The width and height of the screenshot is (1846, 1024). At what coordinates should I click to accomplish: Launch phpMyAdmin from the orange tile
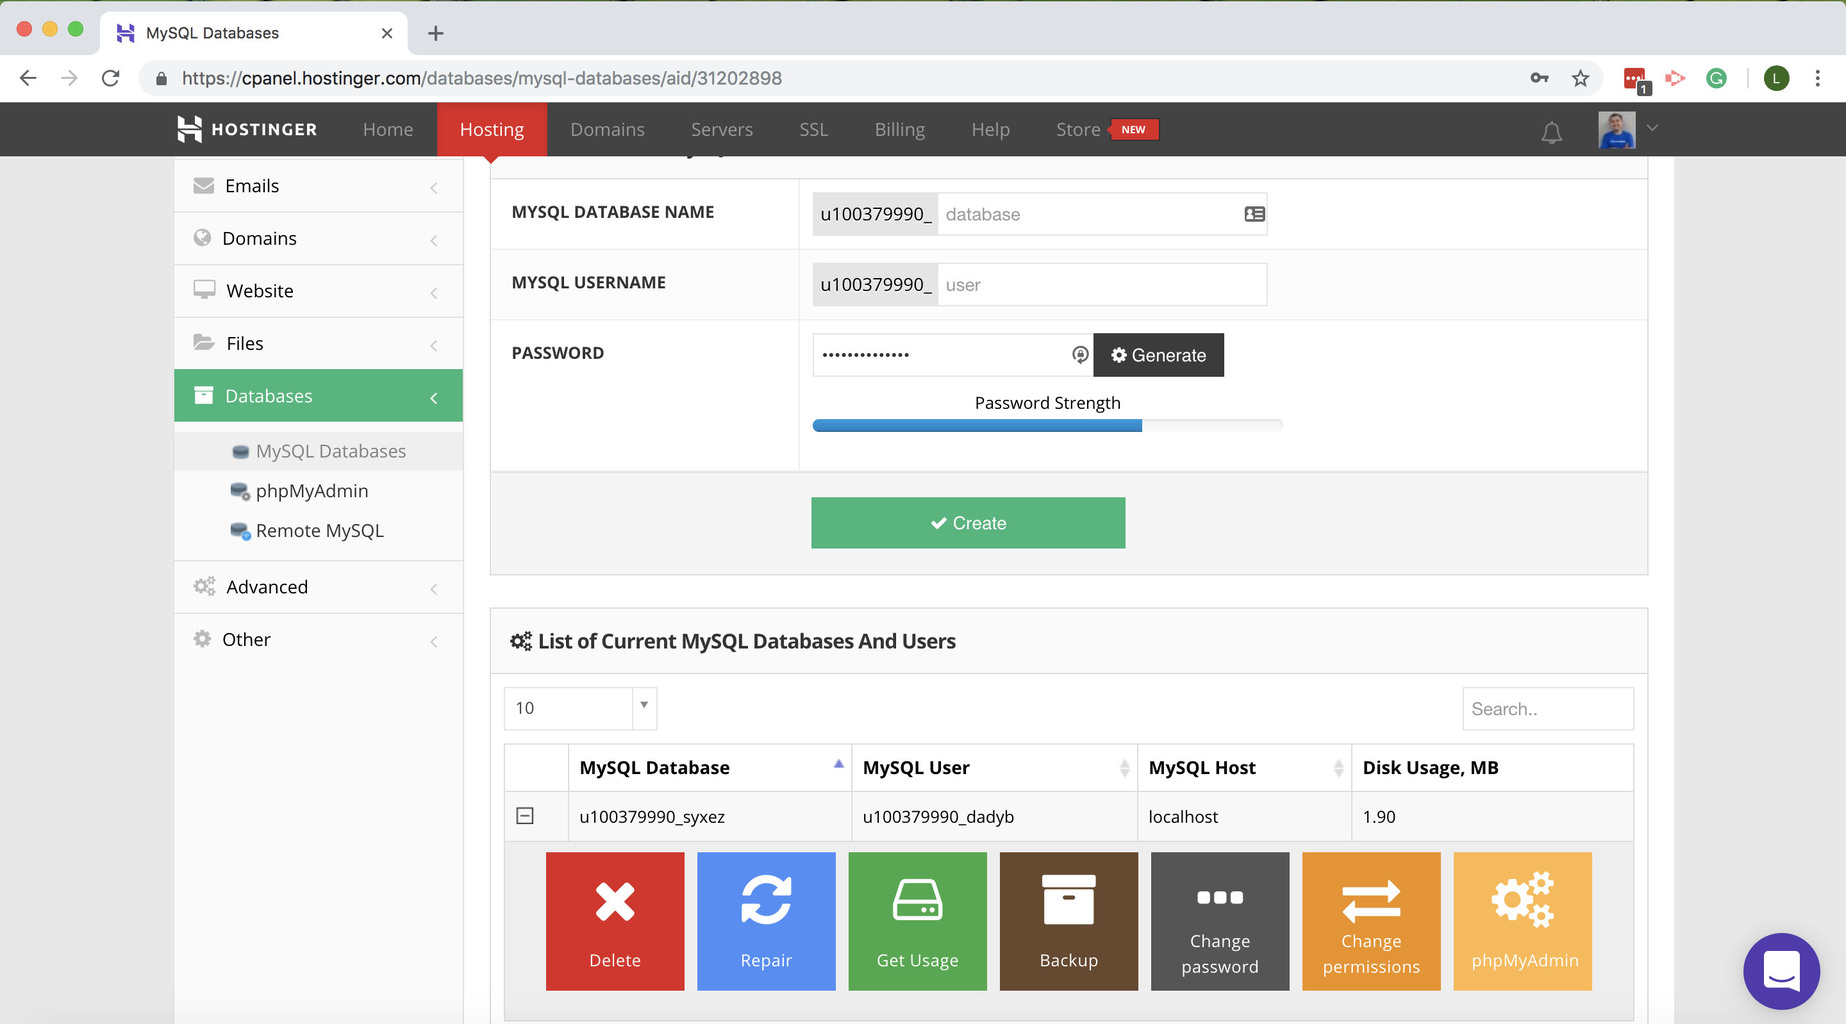(x=1522, y=921)
